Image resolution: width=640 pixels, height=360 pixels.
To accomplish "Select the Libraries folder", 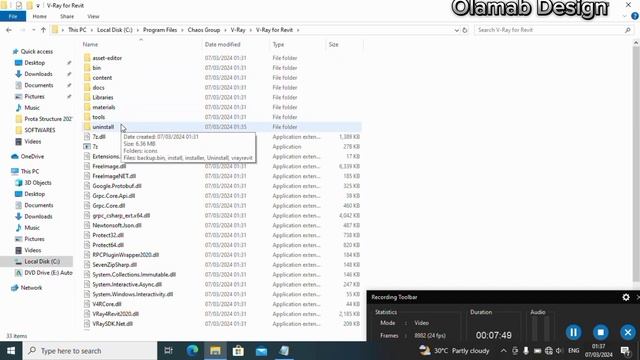I will pyautogui.click(x=102, y=97).
